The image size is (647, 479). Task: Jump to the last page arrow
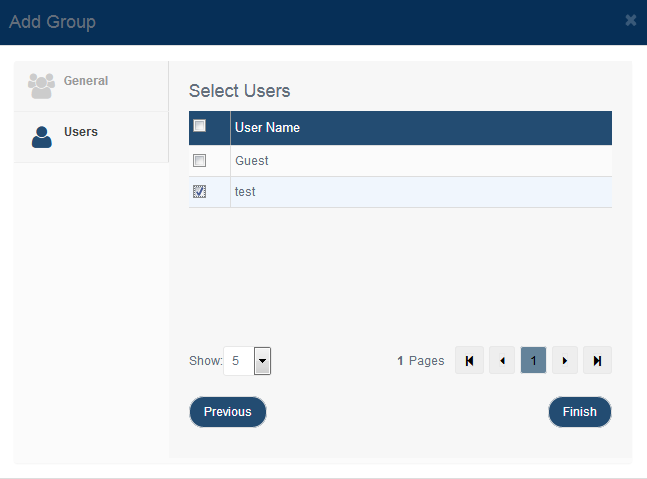point(597,361)
